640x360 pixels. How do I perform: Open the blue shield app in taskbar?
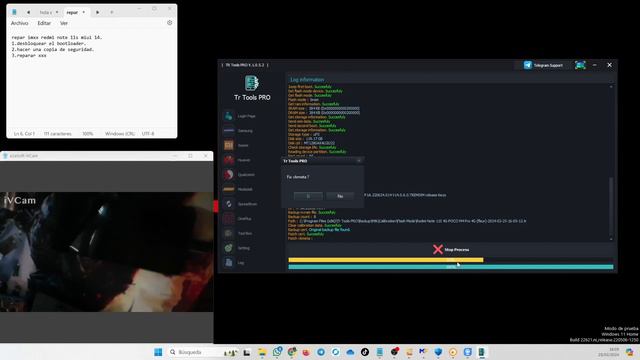(438, 352)
